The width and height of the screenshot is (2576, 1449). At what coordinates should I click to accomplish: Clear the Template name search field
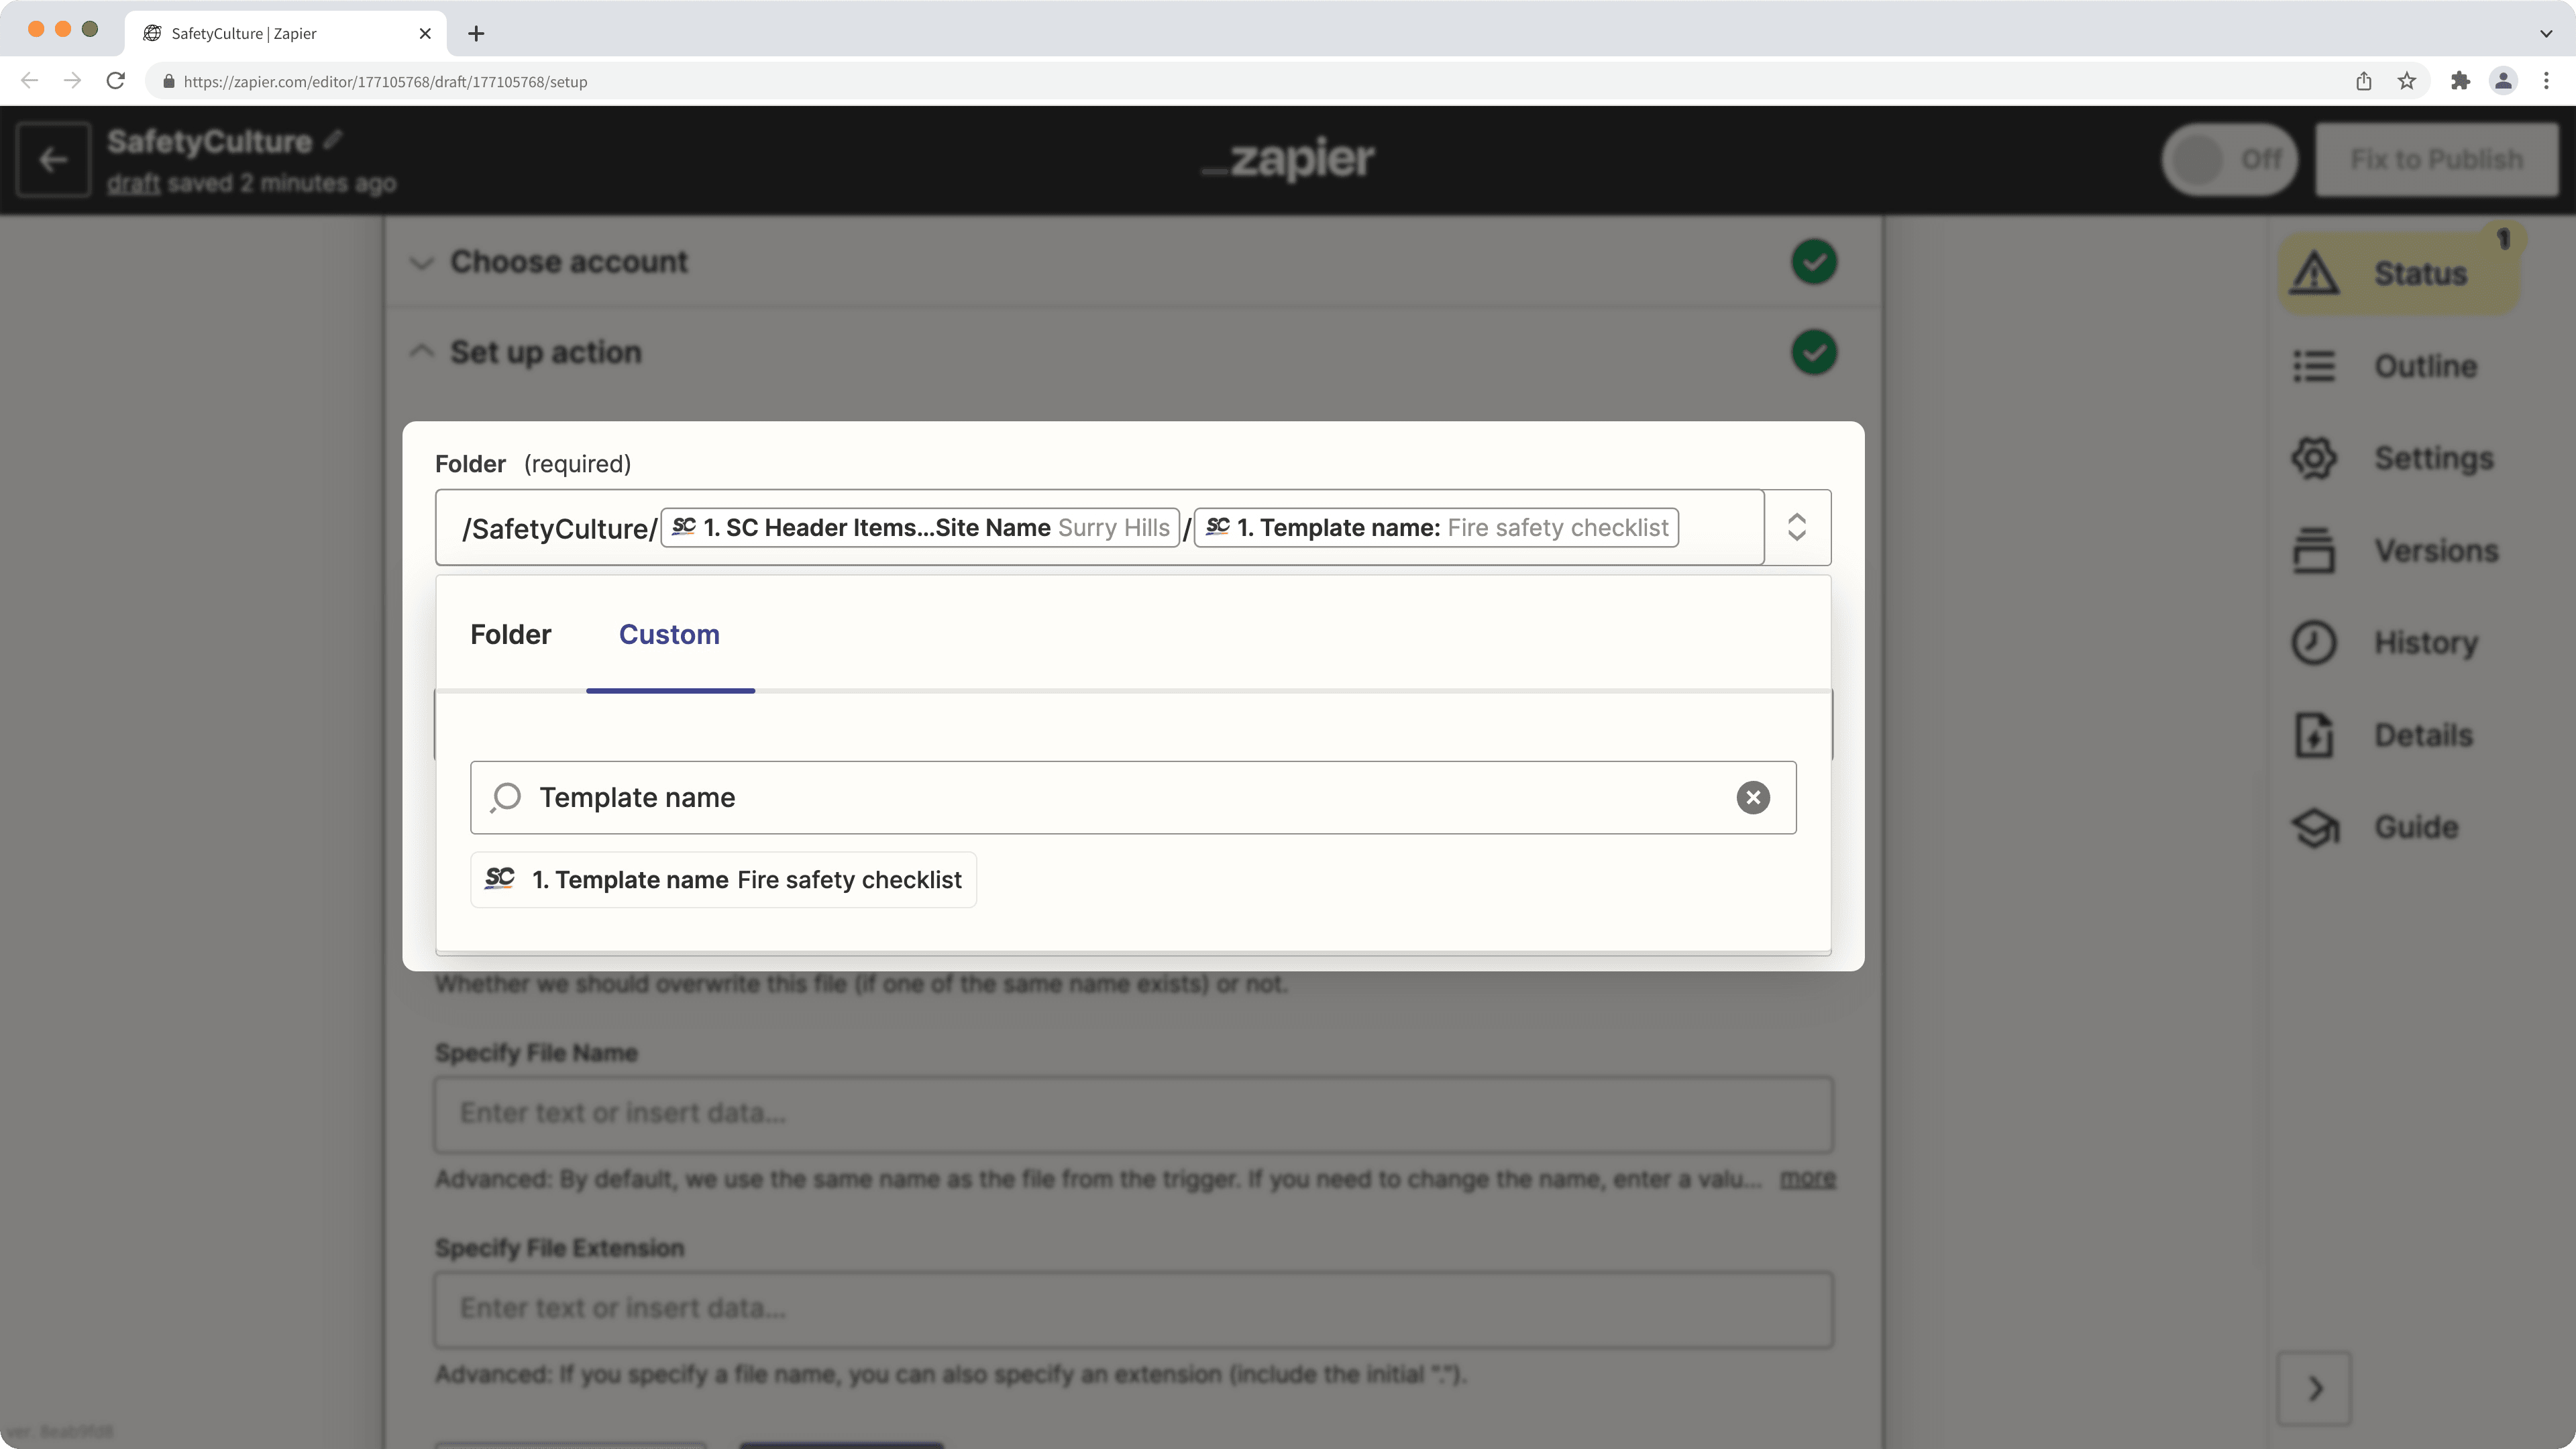(x=1752, y=797)
